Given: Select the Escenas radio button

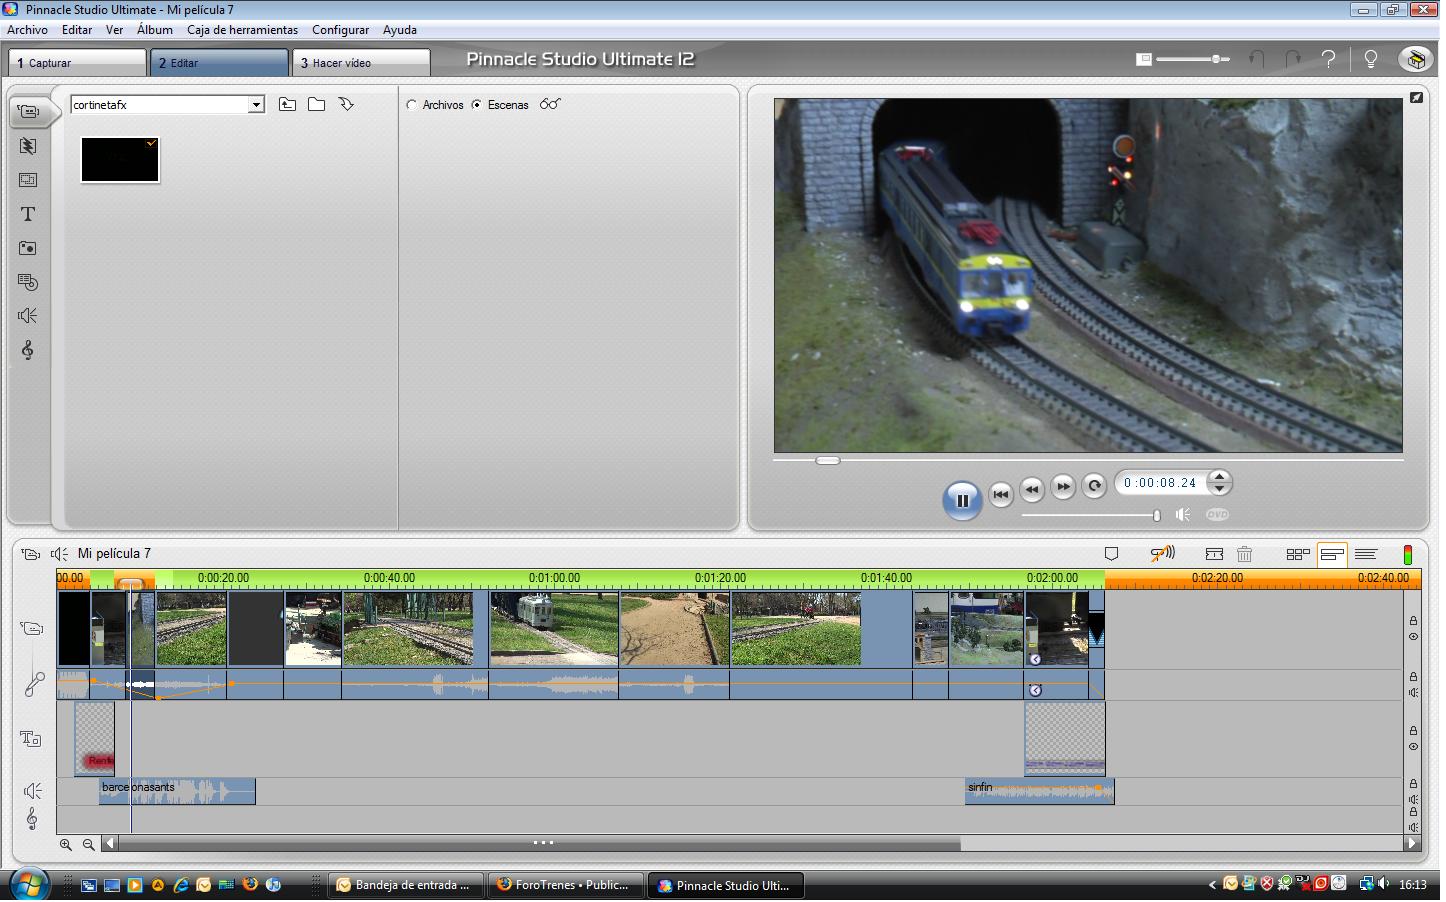Looking at the screenshot, I should [477, 104].
